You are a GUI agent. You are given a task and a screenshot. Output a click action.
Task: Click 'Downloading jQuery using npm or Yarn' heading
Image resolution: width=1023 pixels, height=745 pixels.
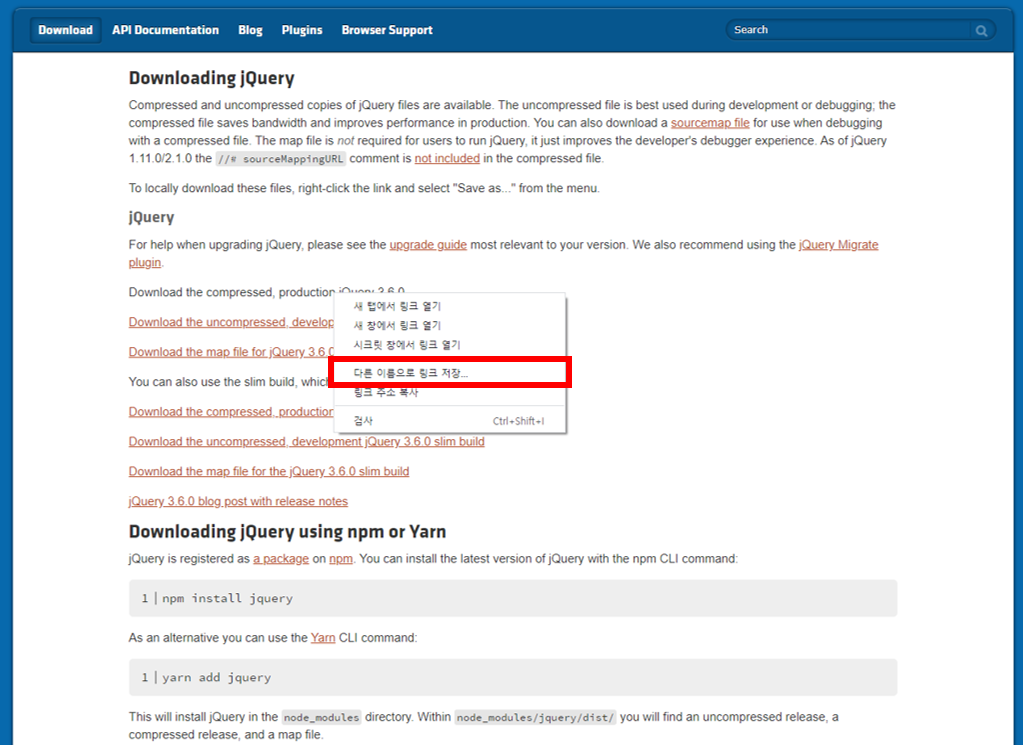(x=287, y=532)
